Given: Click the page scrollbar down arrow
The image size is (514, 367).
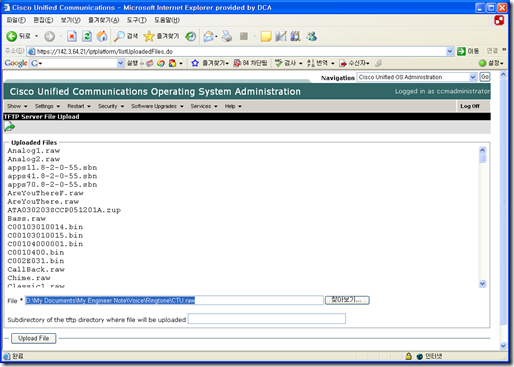Looking at the screenshot, I should [x=503, y=346].
